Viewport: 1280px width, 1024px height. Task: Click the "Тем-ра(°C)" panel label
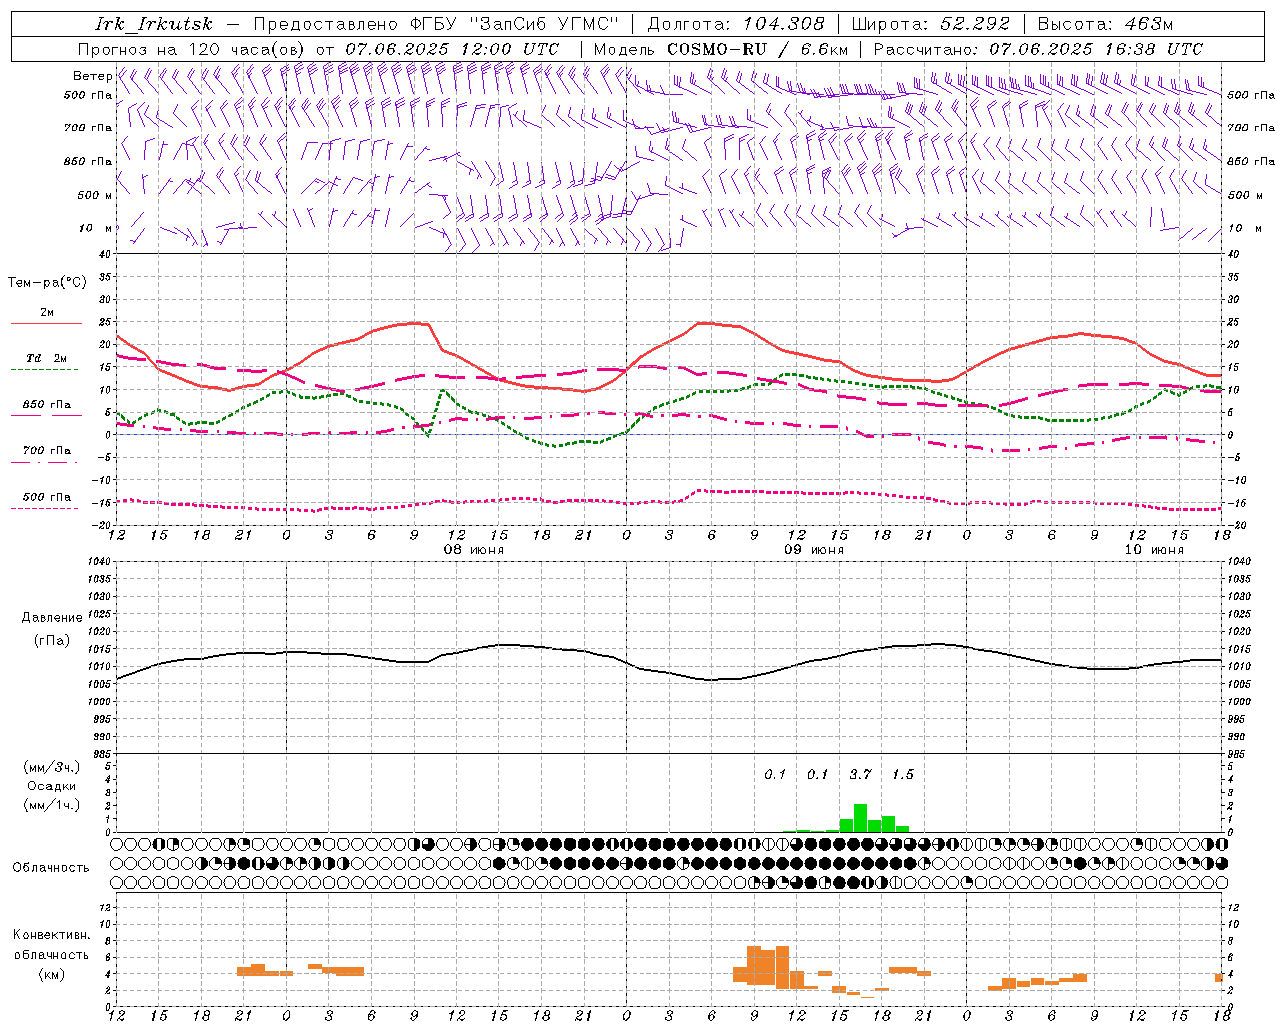(x=46, y=283)
